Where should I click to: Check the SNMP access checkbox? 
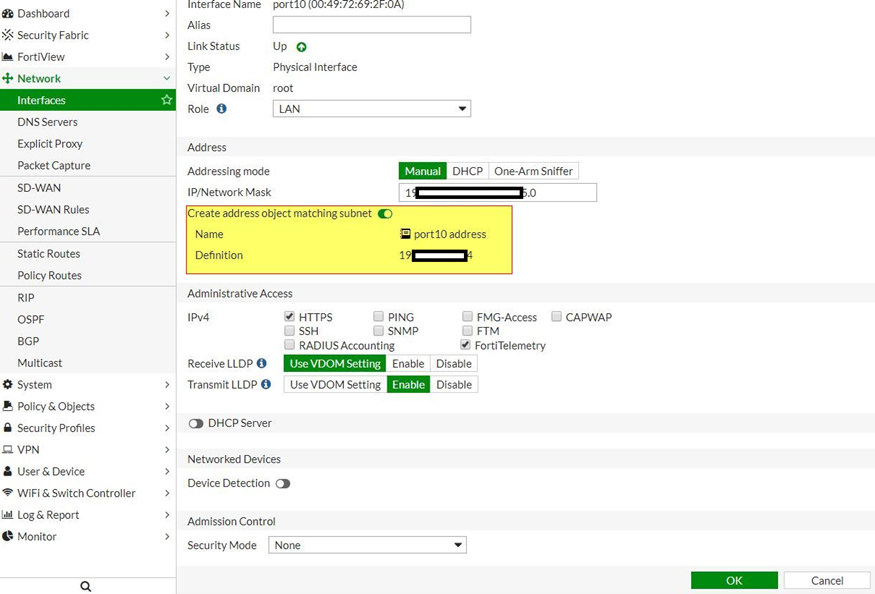coord(378,330)
